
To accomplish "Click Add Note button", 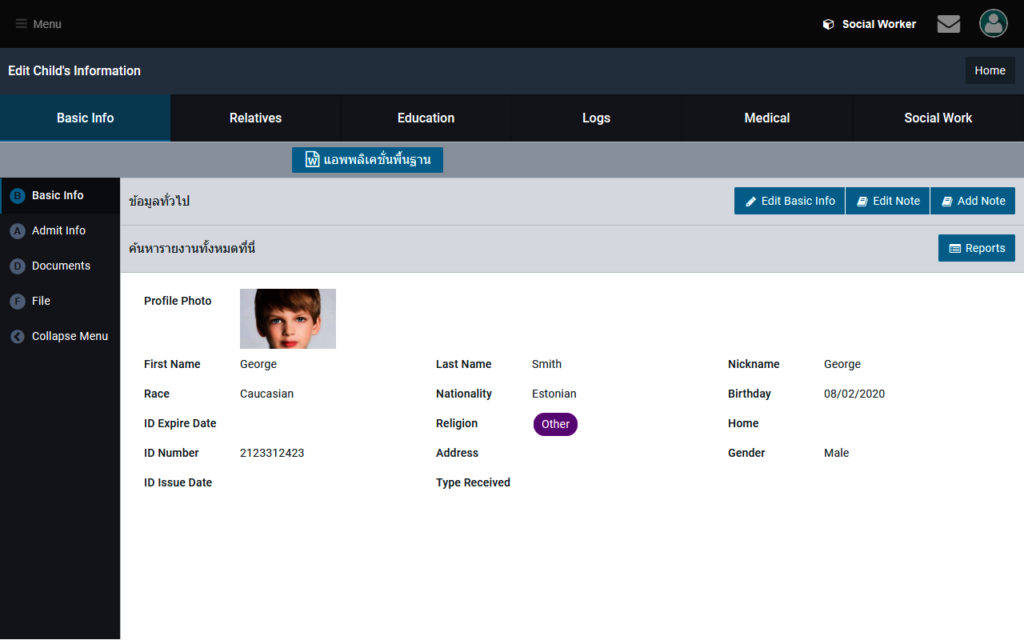I will point(972,201).
